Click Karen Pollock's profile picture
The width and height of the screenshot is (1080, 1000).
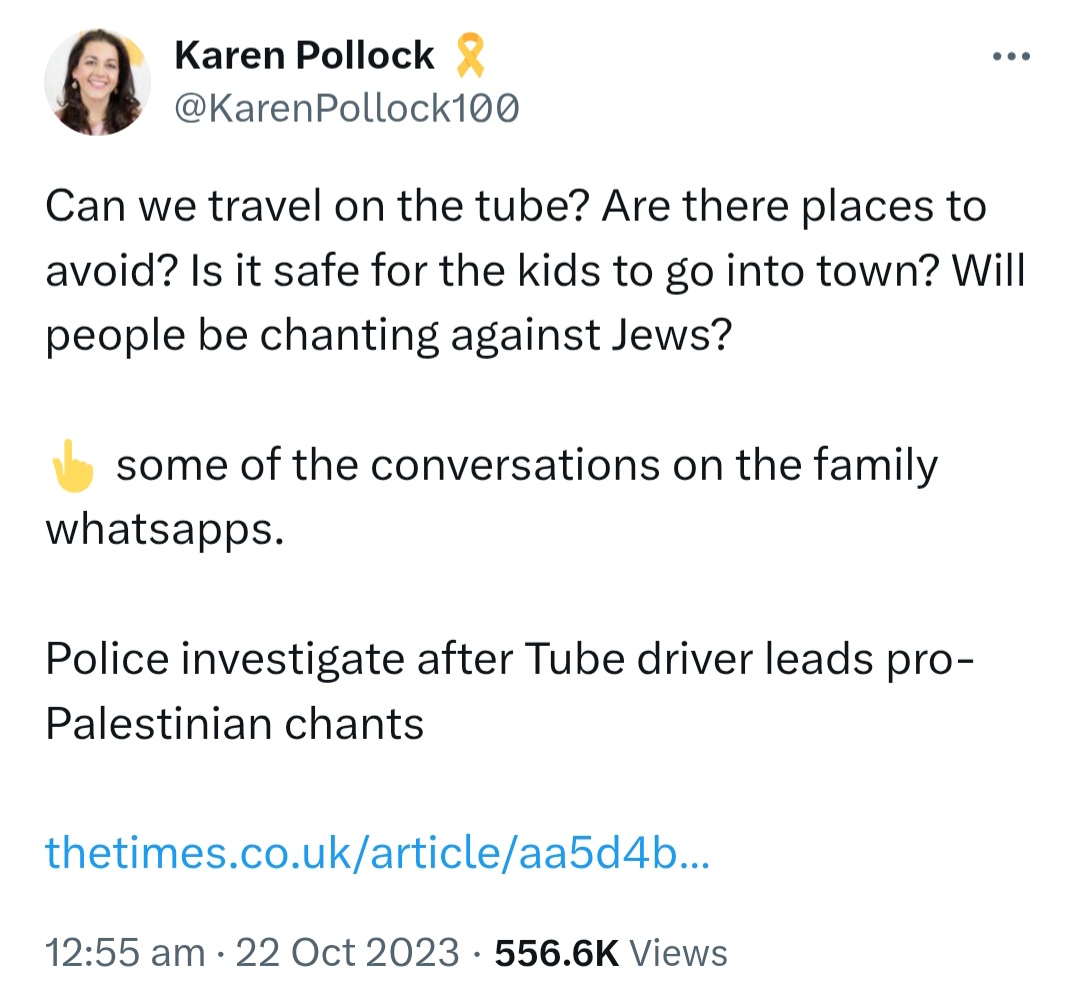pyautogui.click(x=97, y=81)
